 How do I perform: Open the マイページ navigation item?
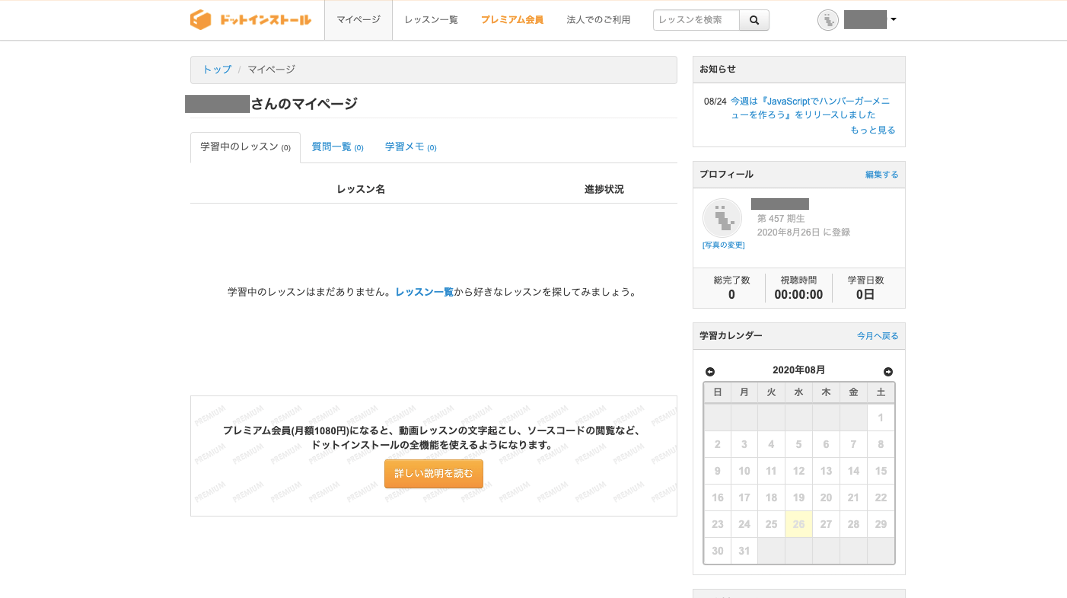click(x=358, y=20)
